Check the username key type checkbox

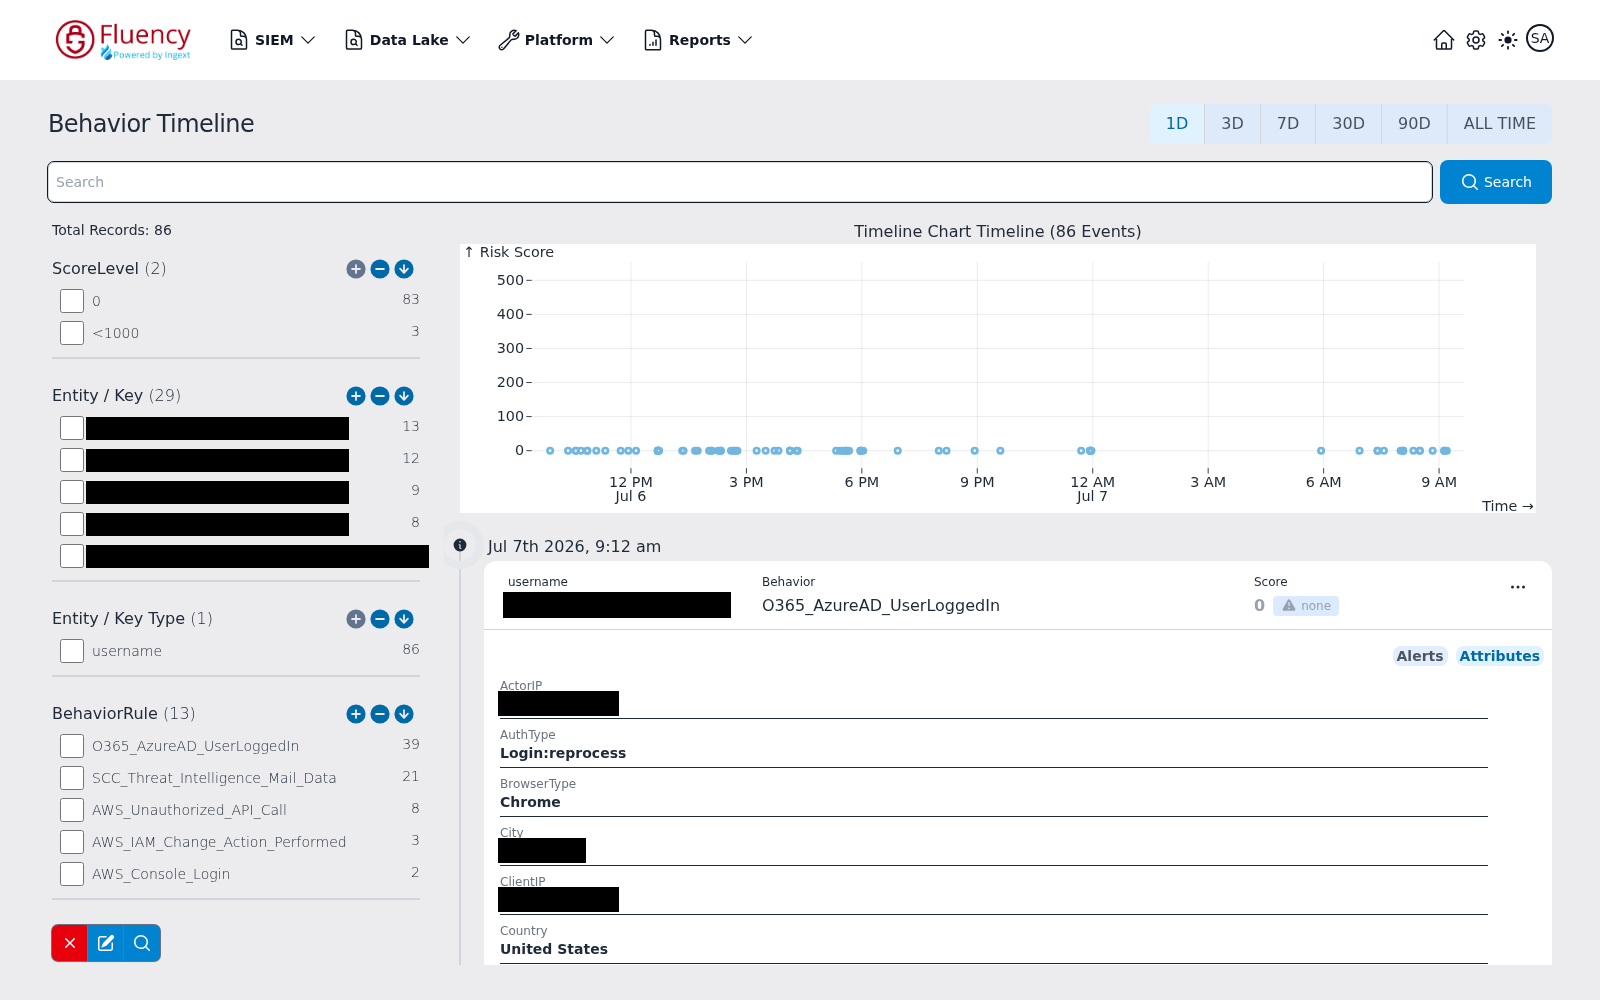click(72, 651)
